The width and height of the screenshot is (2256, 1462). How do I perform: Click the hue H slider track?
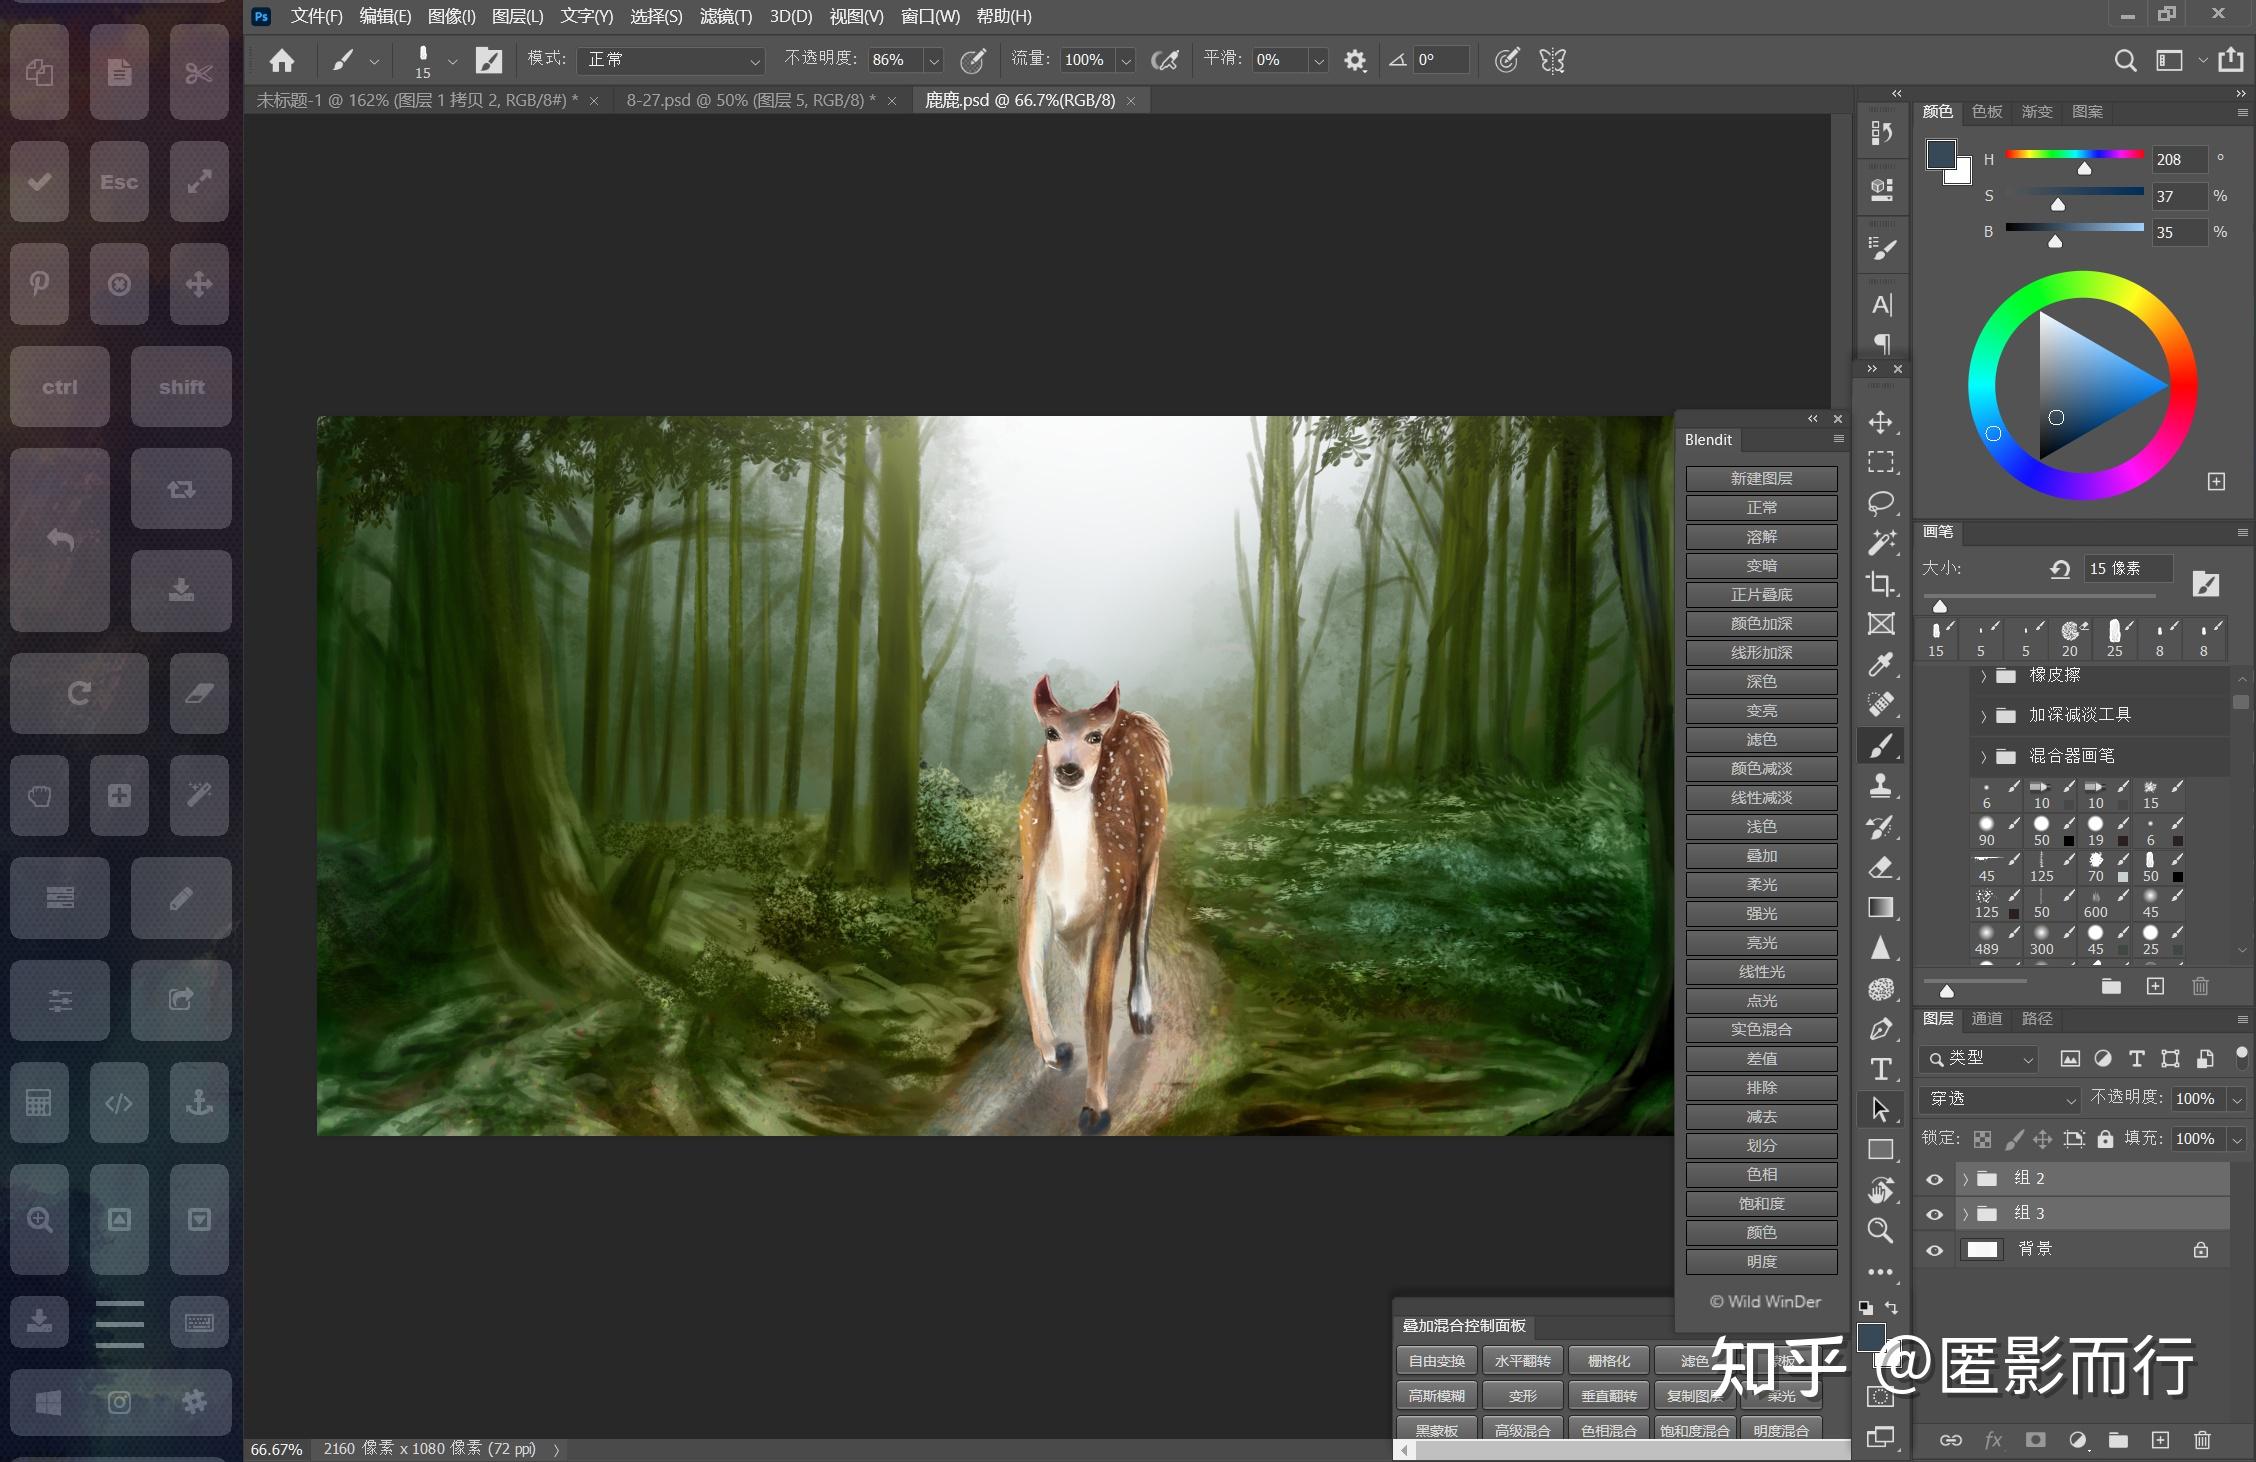pos(2074,155)
